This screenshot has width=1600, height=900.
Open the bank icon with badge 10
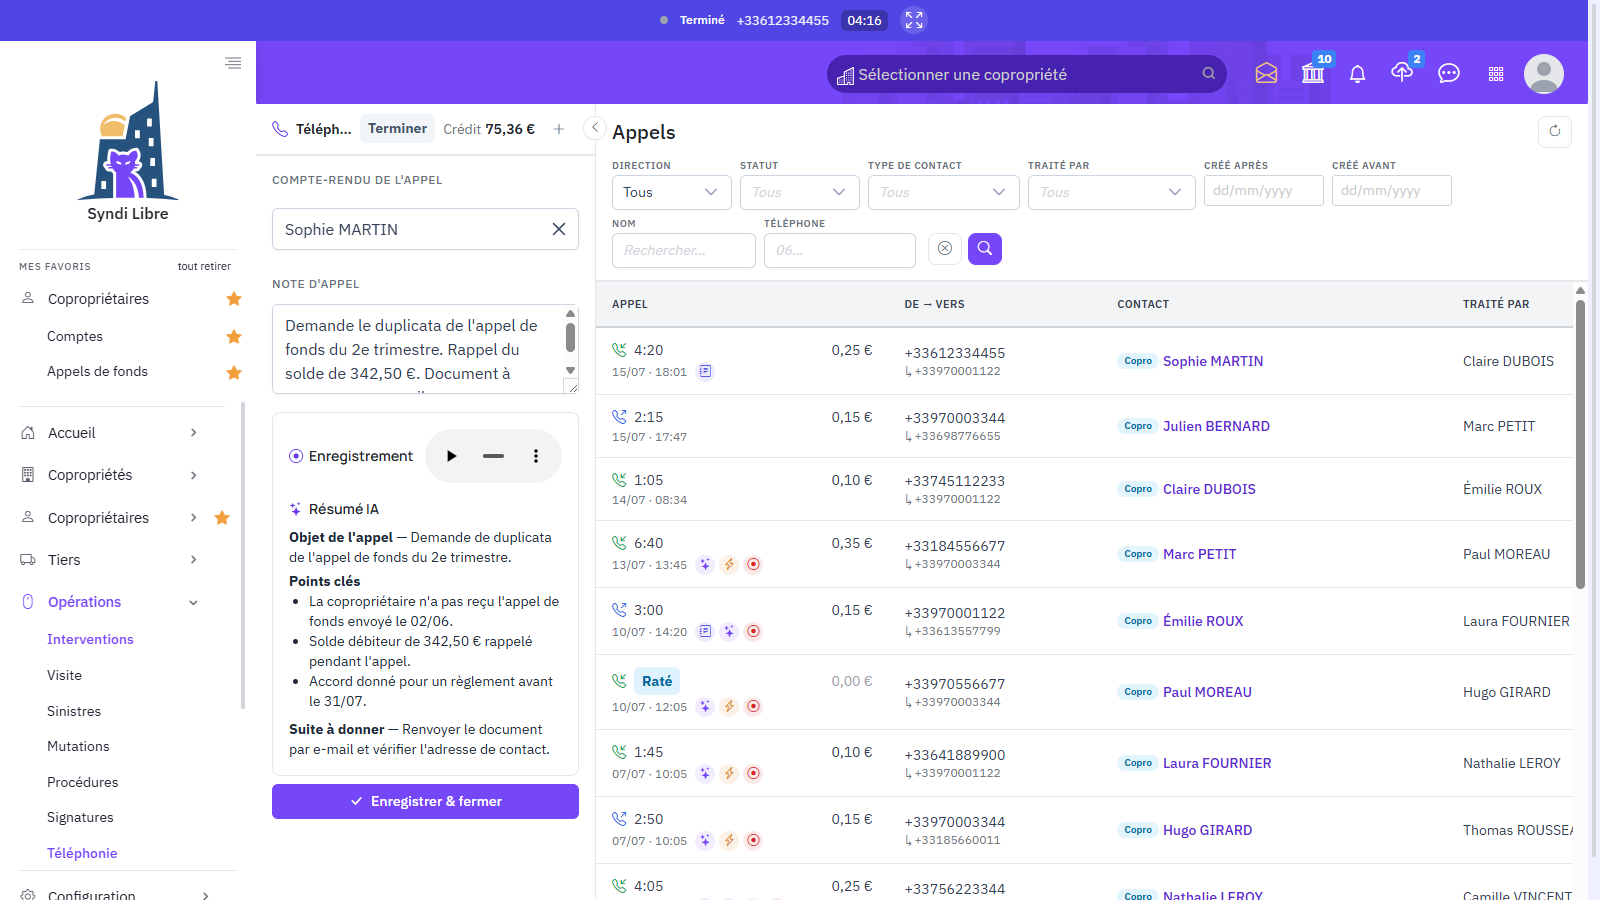[1313, 74]
